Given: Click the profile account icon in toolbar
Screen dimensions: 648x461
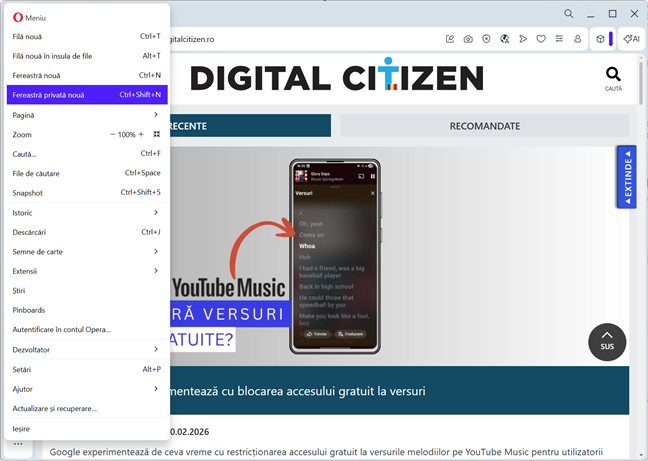Looking at the screenshot, I should (577, 39).
